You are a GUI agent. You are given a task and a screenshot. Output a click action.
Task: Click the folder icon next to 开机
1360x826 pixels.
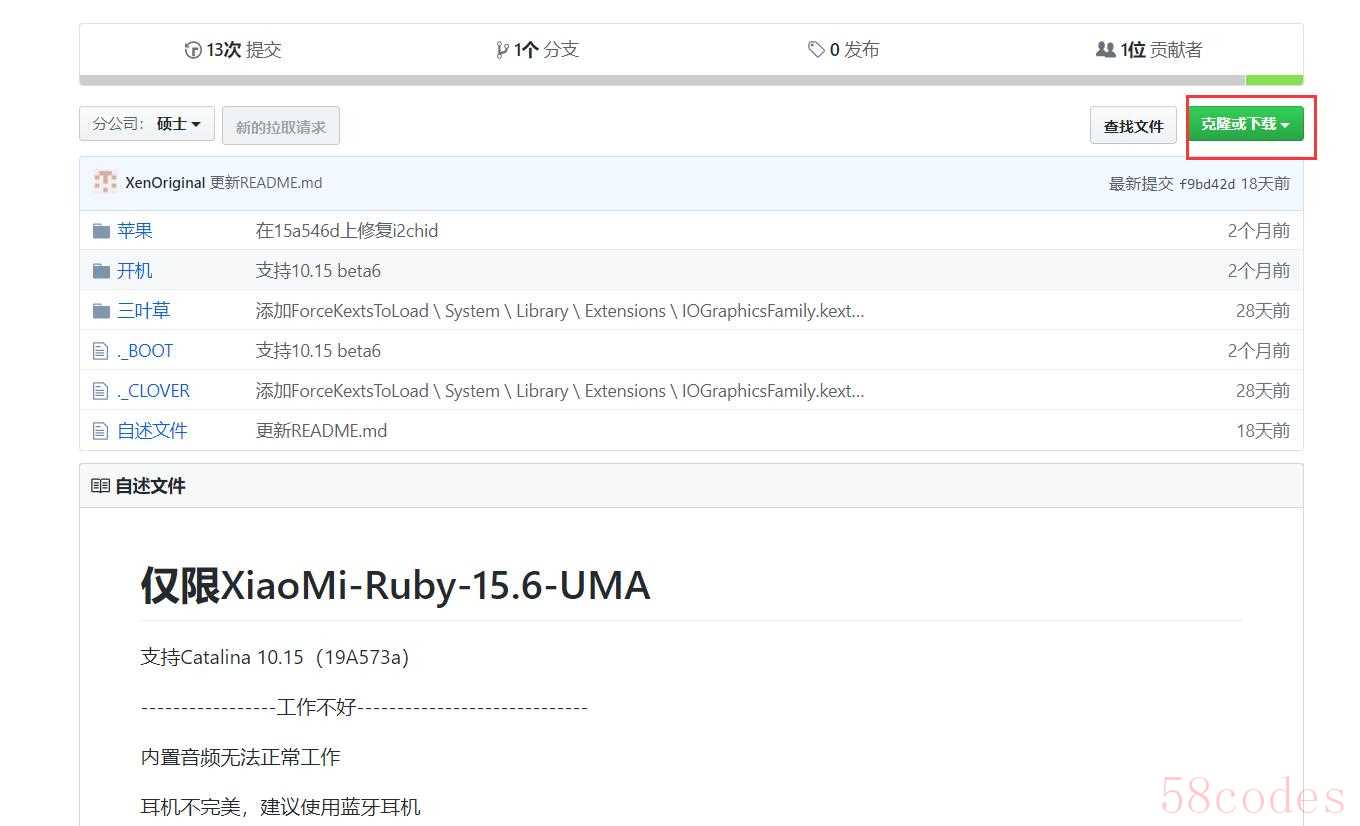(x=101, y=271)
